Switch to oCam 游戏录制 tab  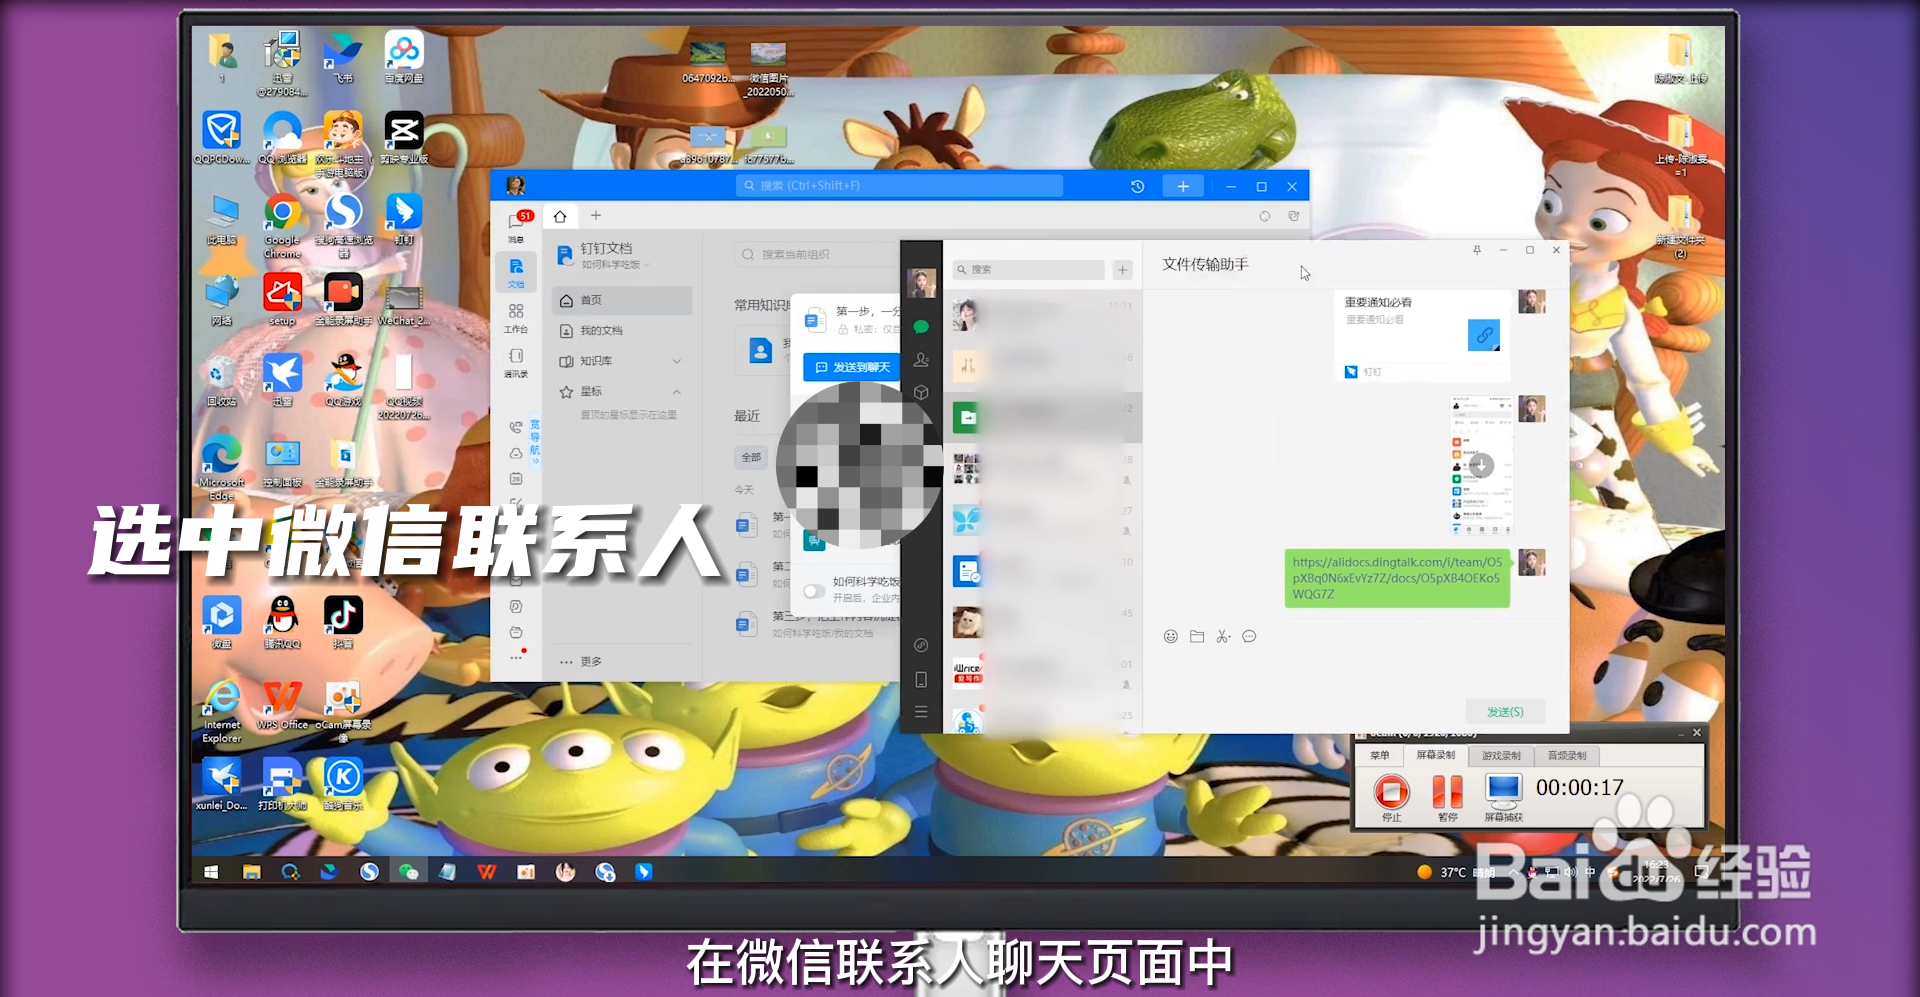1501,756
